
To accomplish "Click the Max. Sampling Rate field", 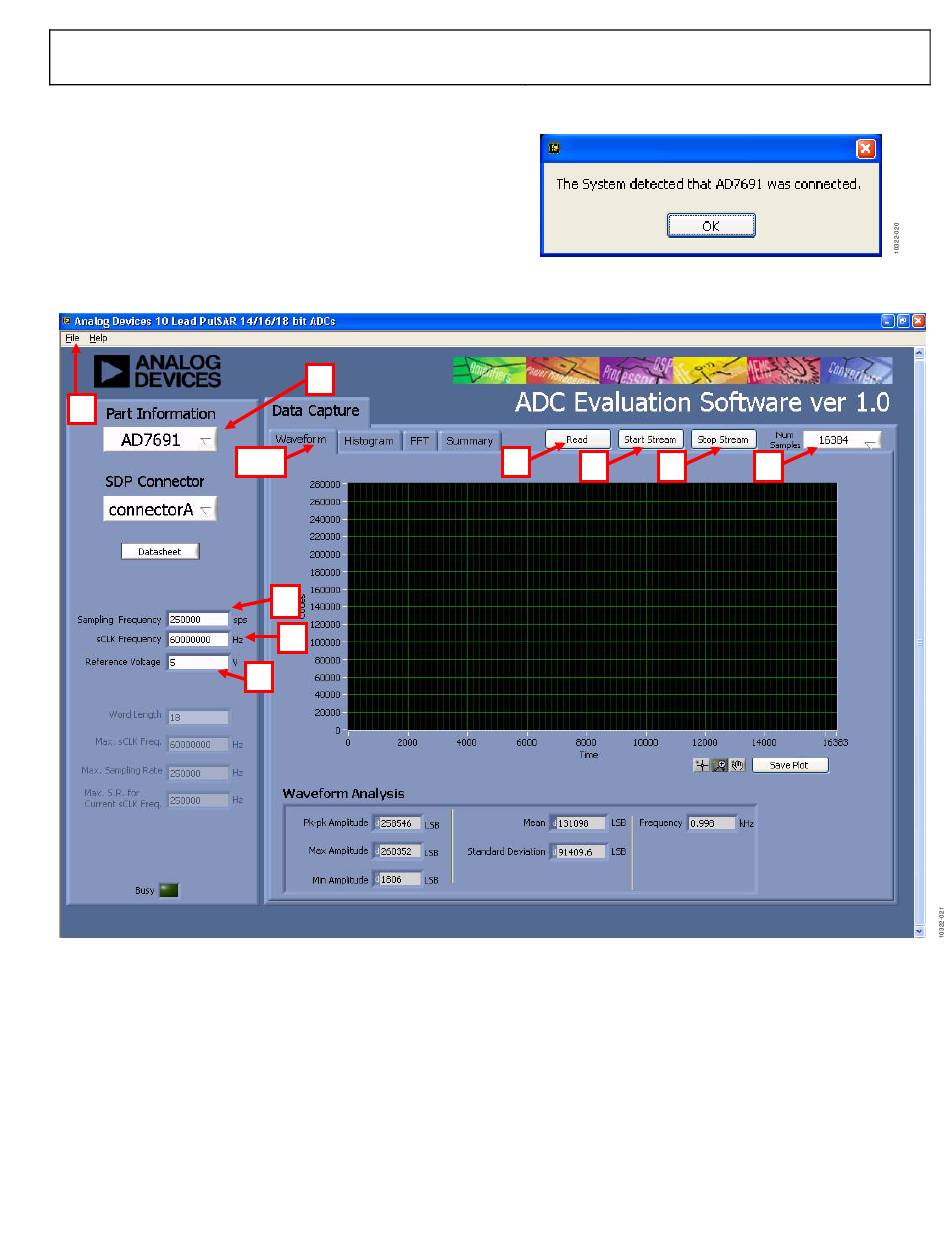I will [x=198, y=773].
